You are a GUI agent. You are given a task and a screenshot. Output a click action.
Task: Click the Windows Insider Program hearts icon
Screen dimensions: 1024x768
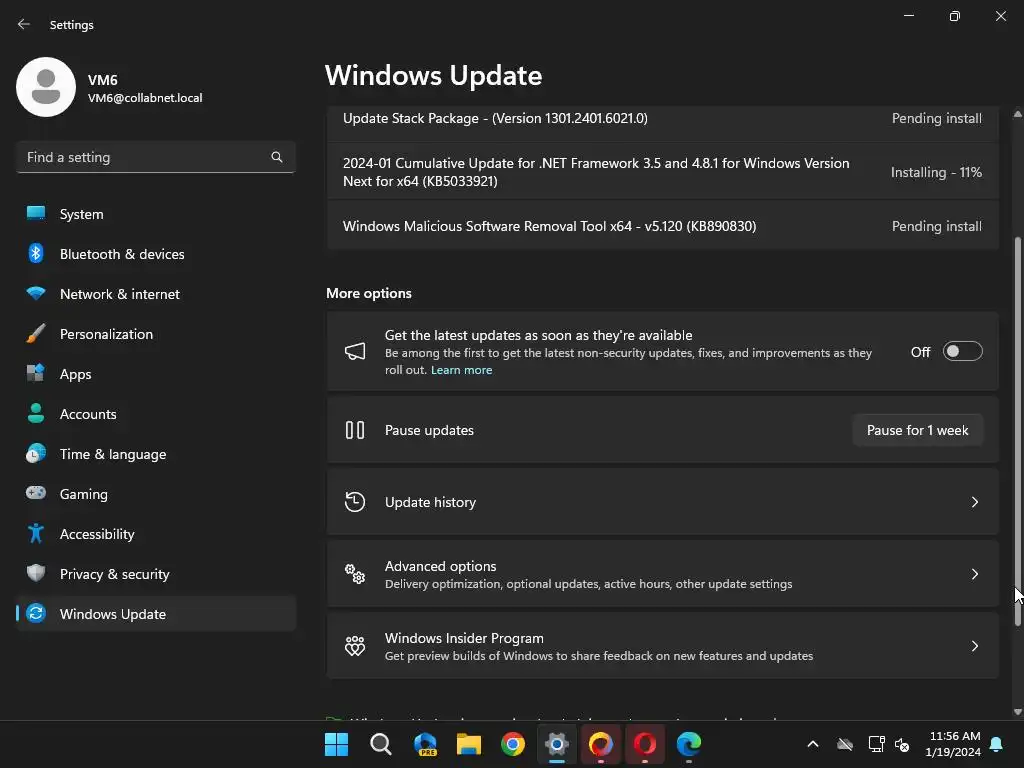[x=355, y=646]
